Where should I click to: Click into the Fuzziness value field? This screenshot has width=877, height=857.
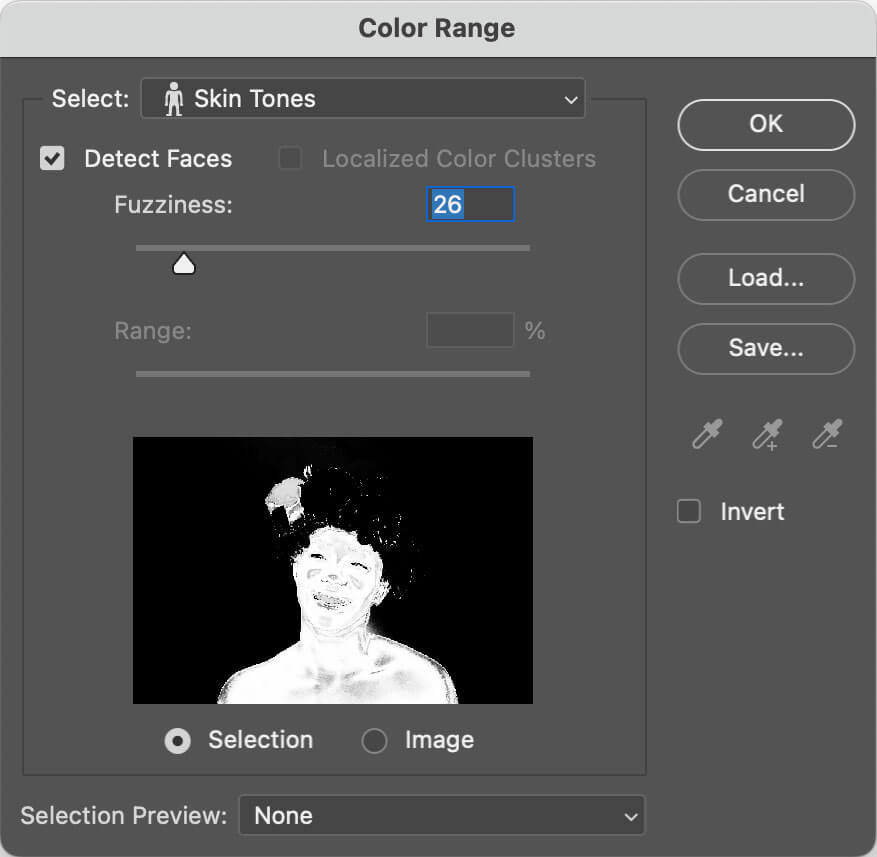470,205
